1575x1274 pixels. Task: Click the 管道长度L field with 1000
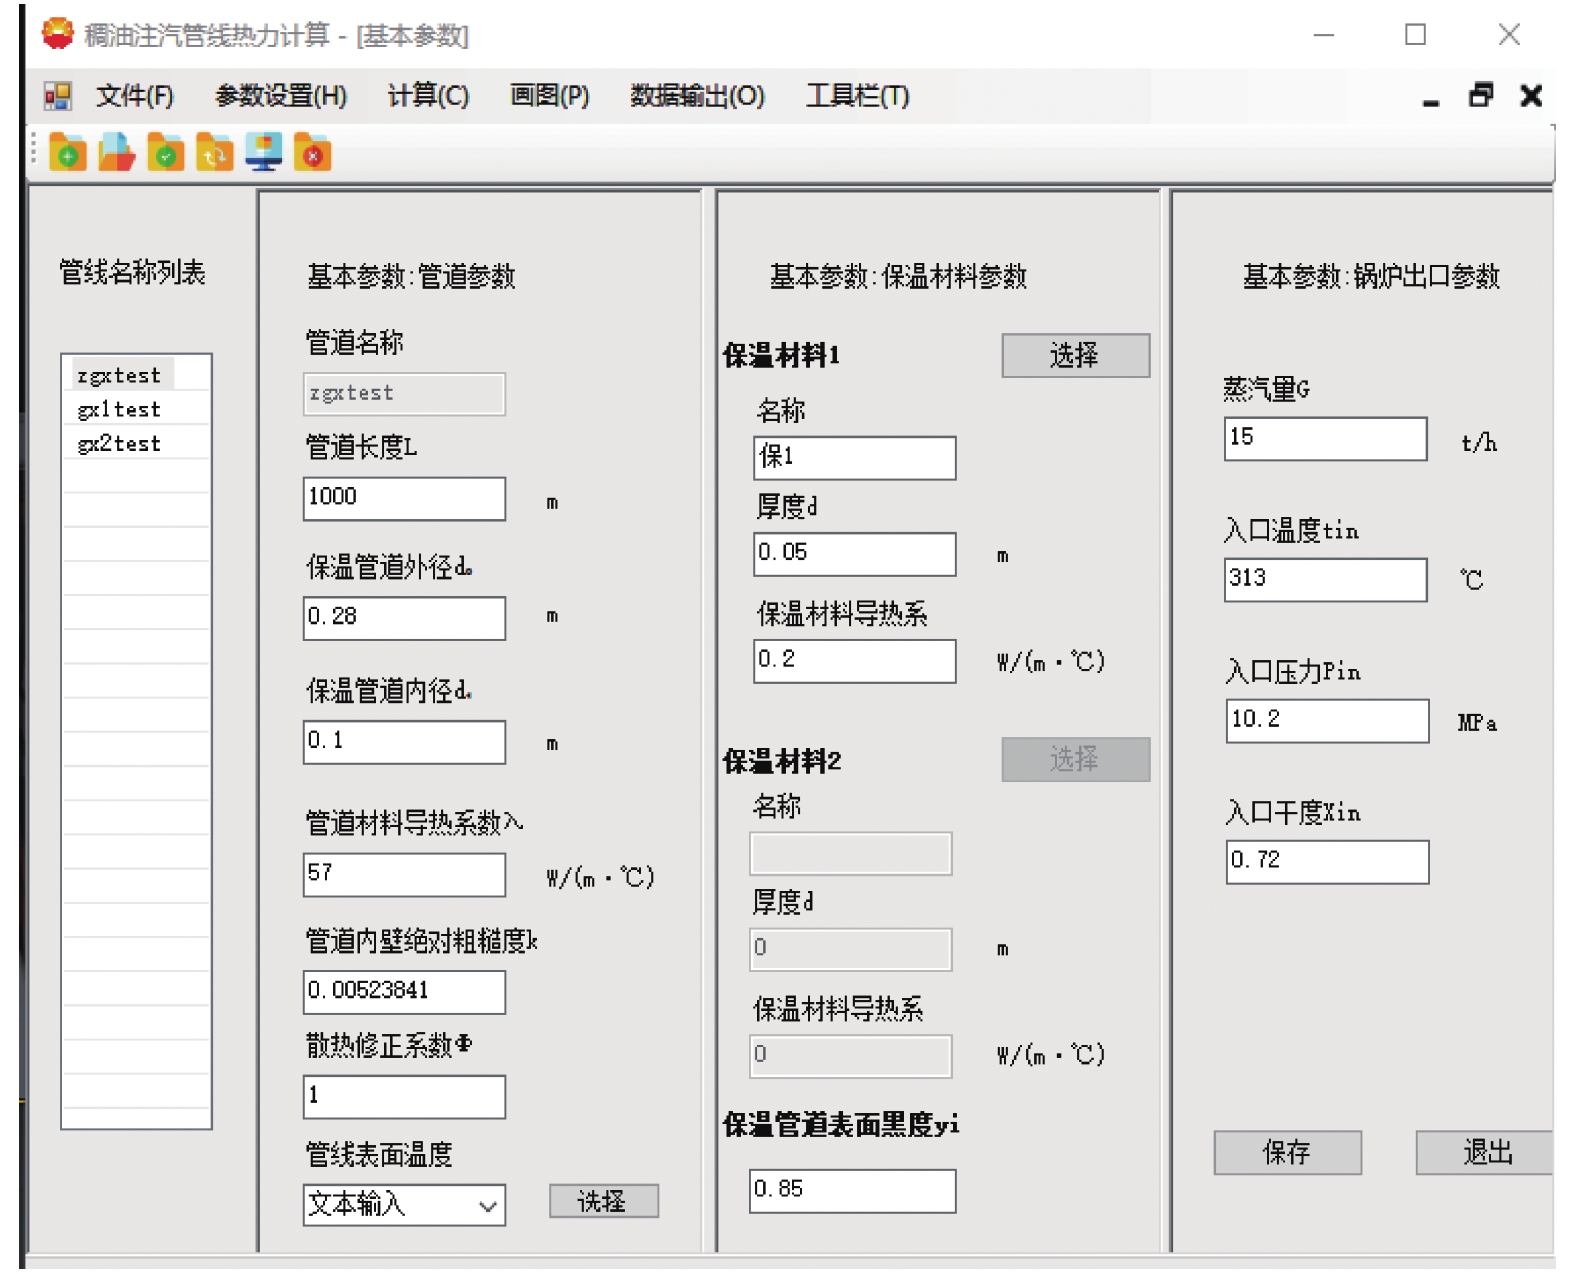tap(404, 498)
